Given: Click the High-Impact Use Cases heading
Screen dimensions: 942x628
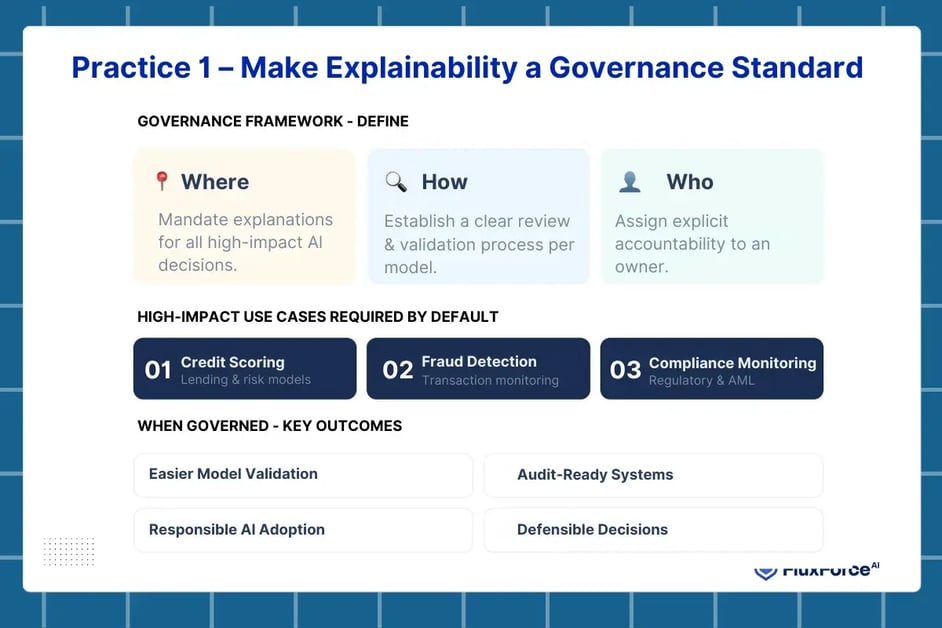Looking at the screenshot, I should pyautogui.click(x=318, y=317).
